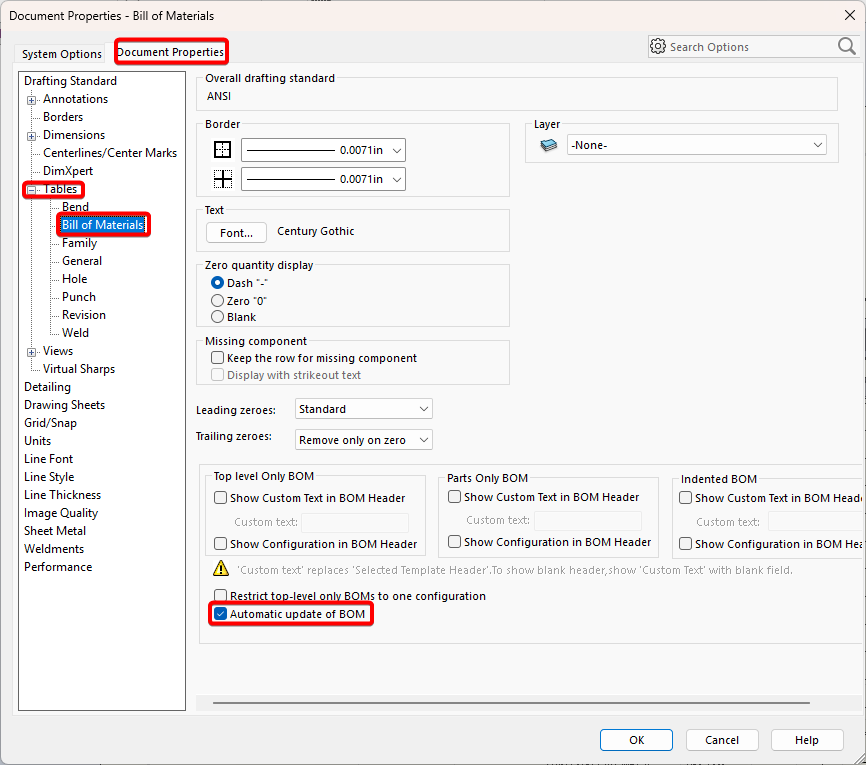Viewport: 866px width, 765px height.
Task: Select Revision table item
Action: 84,314
